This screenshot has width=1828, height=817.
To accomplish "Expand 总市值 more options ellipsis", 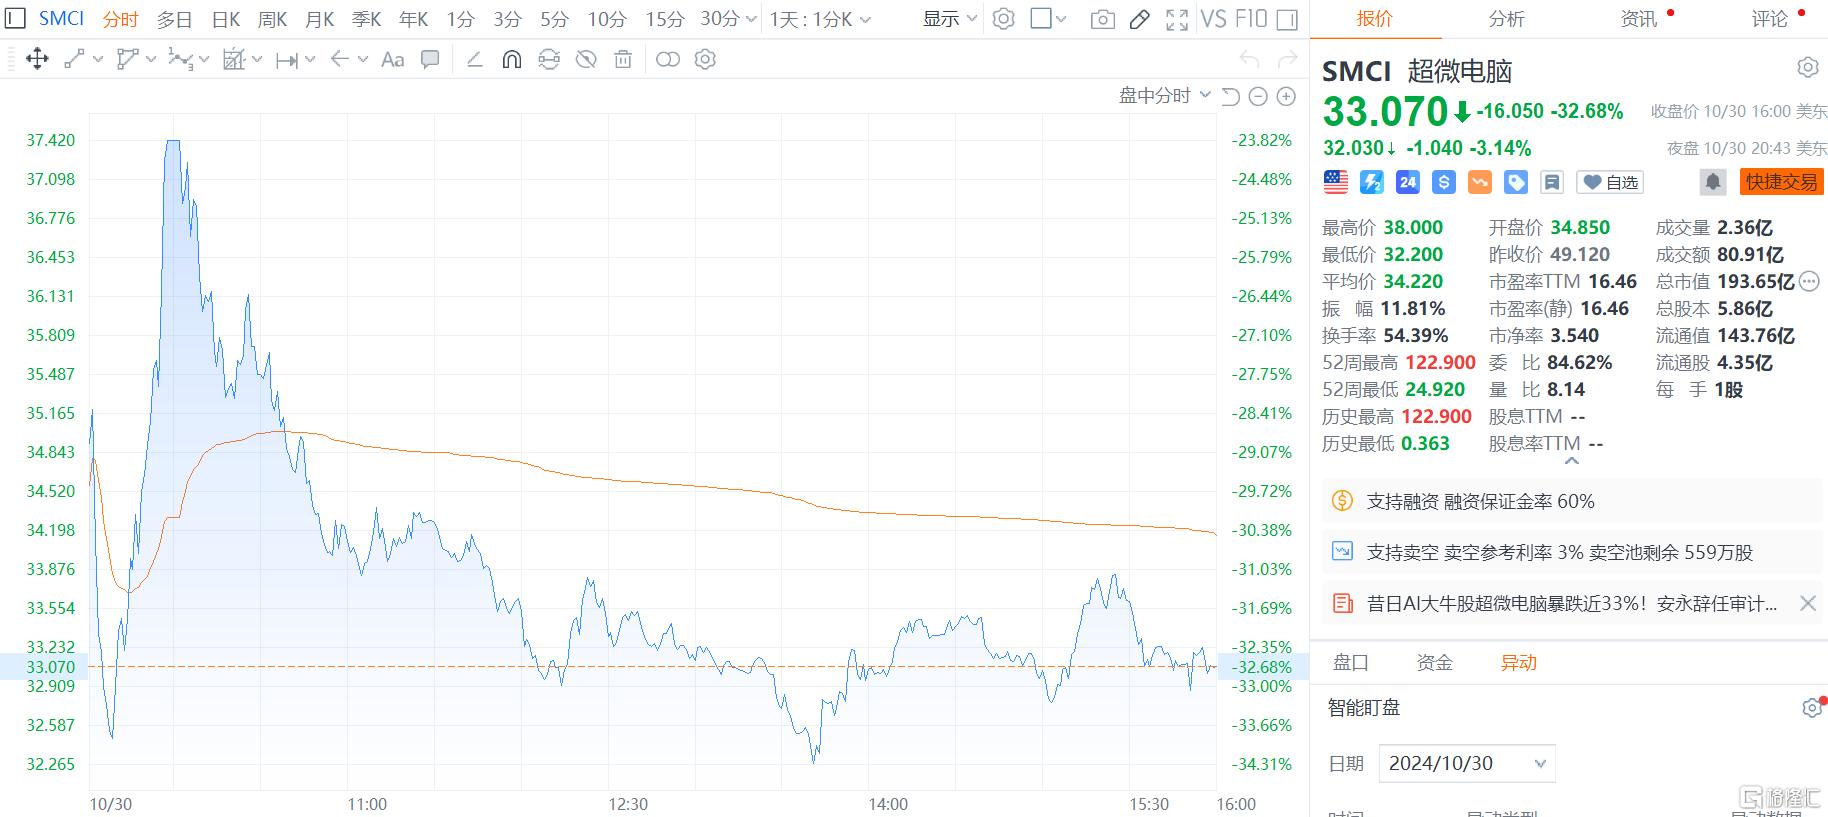I will (x=1809, y=282).
